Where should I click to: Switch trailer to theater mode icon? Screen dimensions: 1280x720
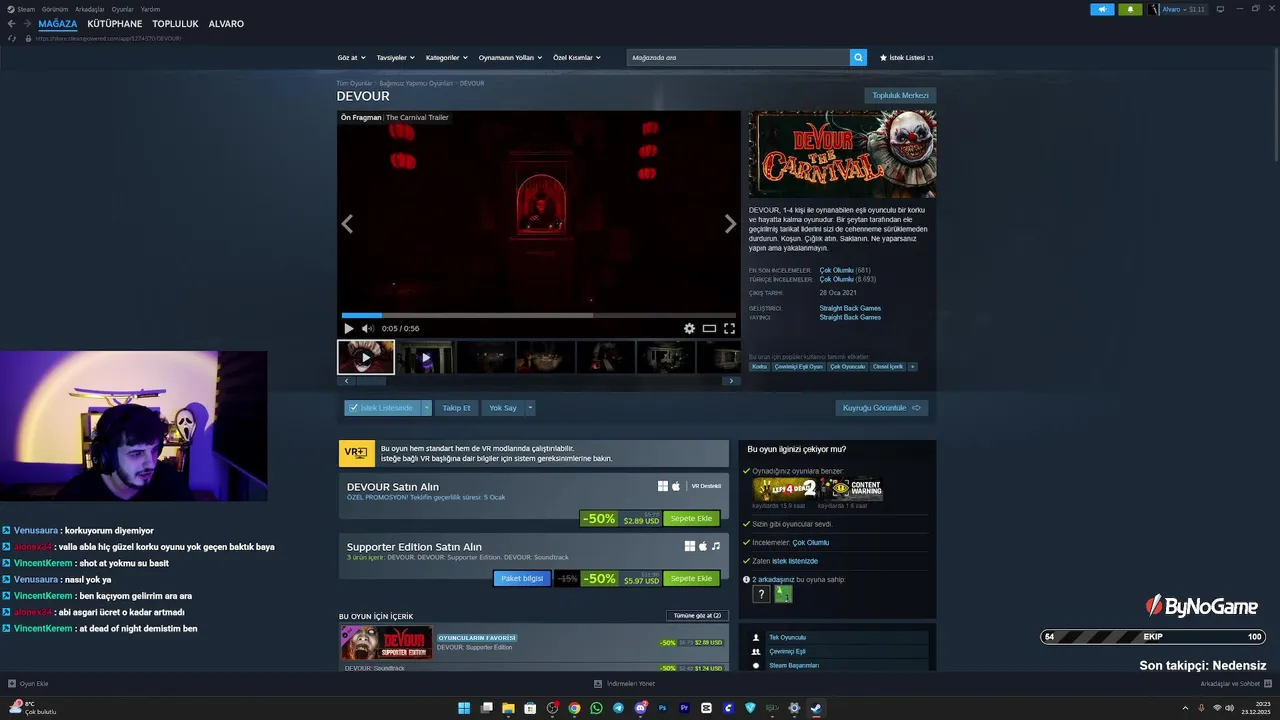(709, 328)
